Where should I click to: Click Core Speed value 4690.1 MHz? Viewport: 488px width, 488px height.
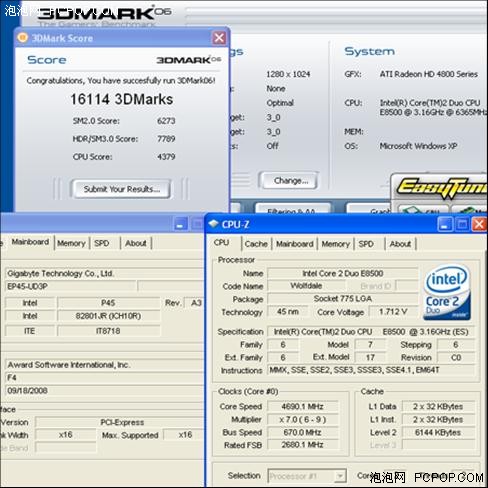(302, 407)
